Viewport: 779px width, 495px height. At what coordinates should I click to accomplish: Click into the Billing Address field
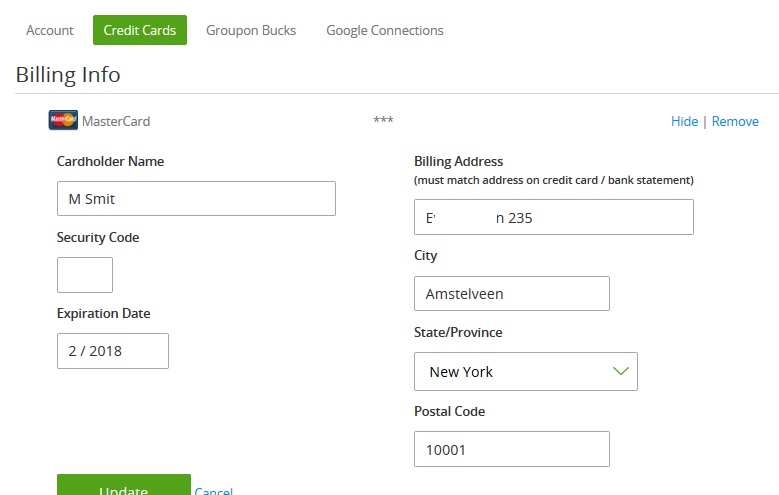tap(553, 217)
